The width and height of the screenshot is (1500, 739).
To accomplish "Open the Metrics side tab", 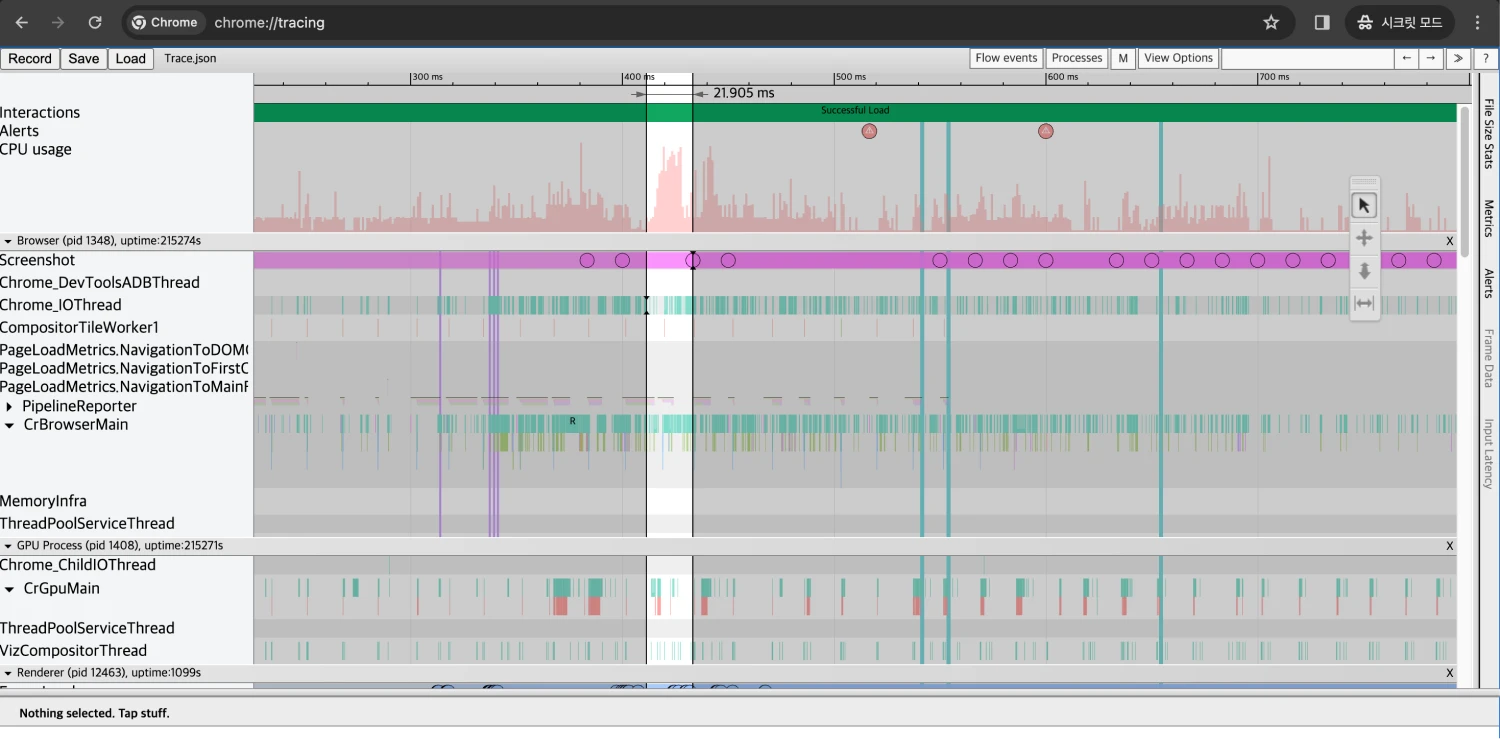I will (x=1488, y=218).
